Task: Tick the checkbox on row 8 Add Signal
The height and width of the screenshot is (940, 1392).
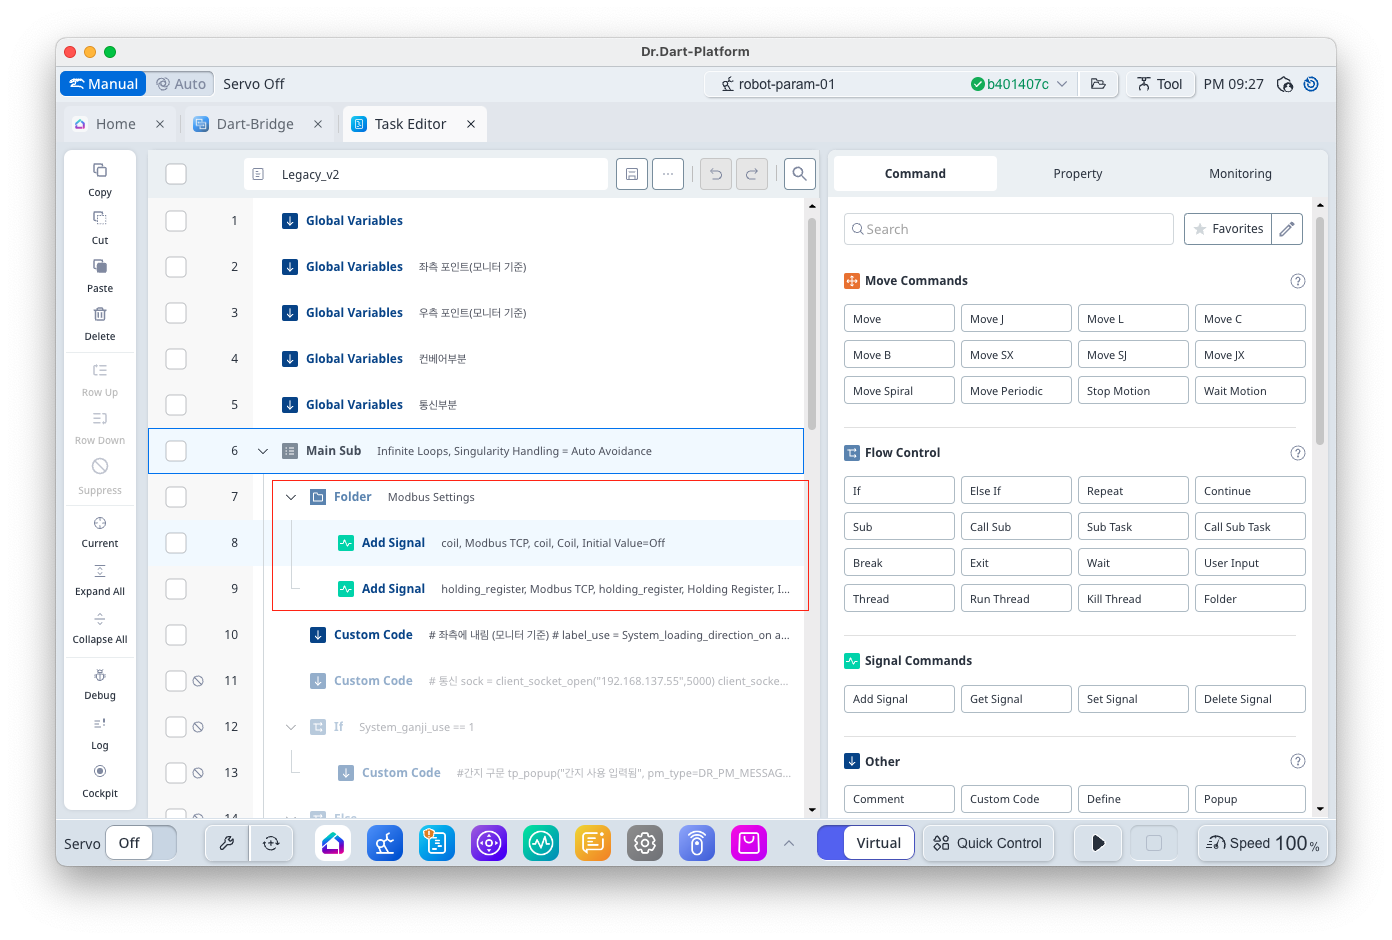Action: pyautogui.click(x=176, y=543)
